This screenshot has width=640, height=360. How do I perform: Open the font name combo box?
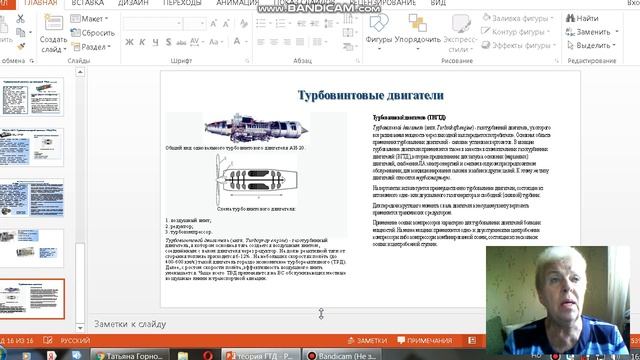pos(152,24)
